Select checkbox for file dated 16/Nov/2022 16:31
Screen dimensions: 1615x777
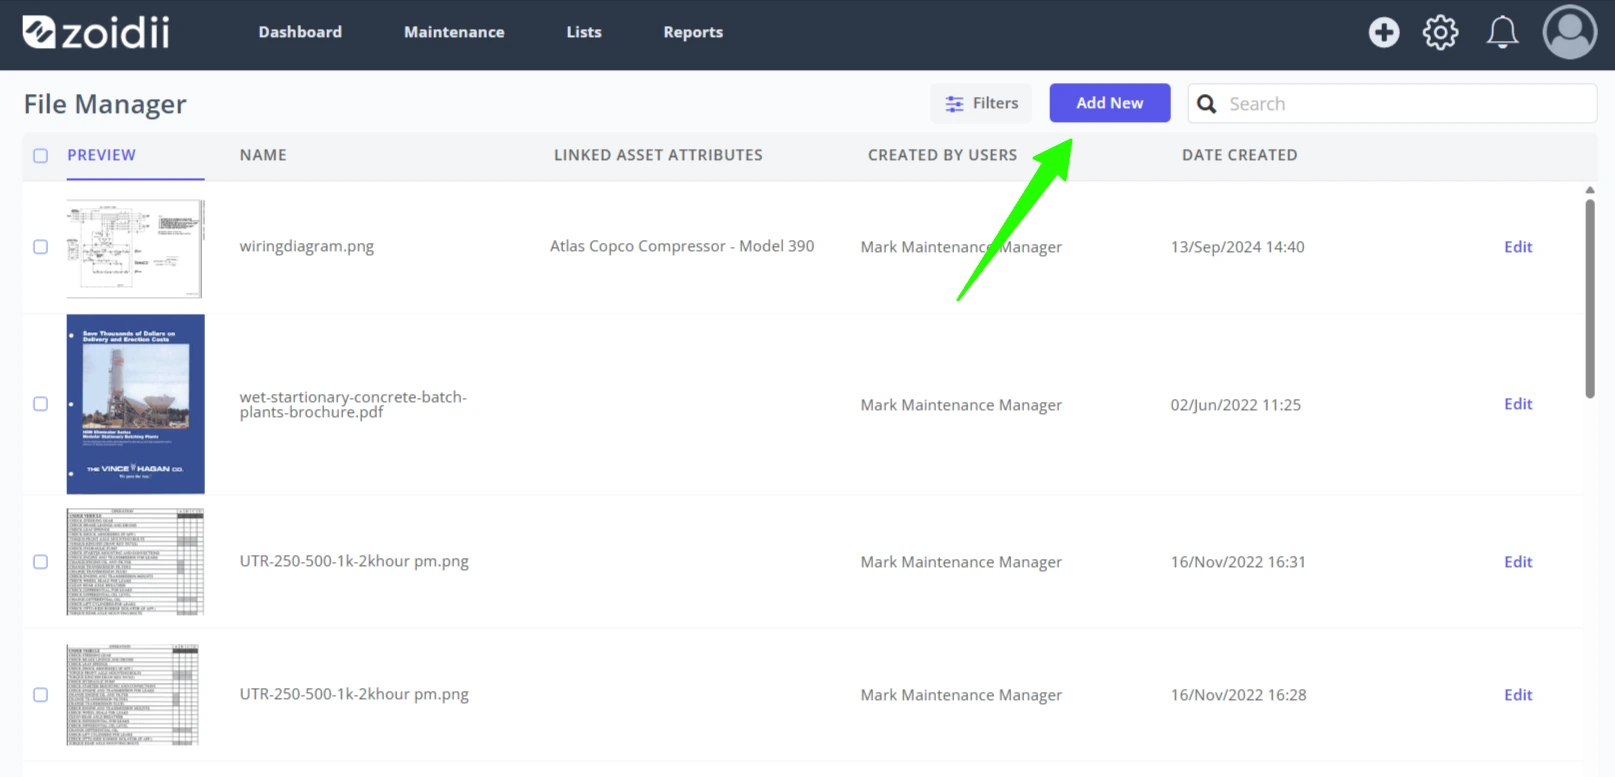[x=41, y=562]
